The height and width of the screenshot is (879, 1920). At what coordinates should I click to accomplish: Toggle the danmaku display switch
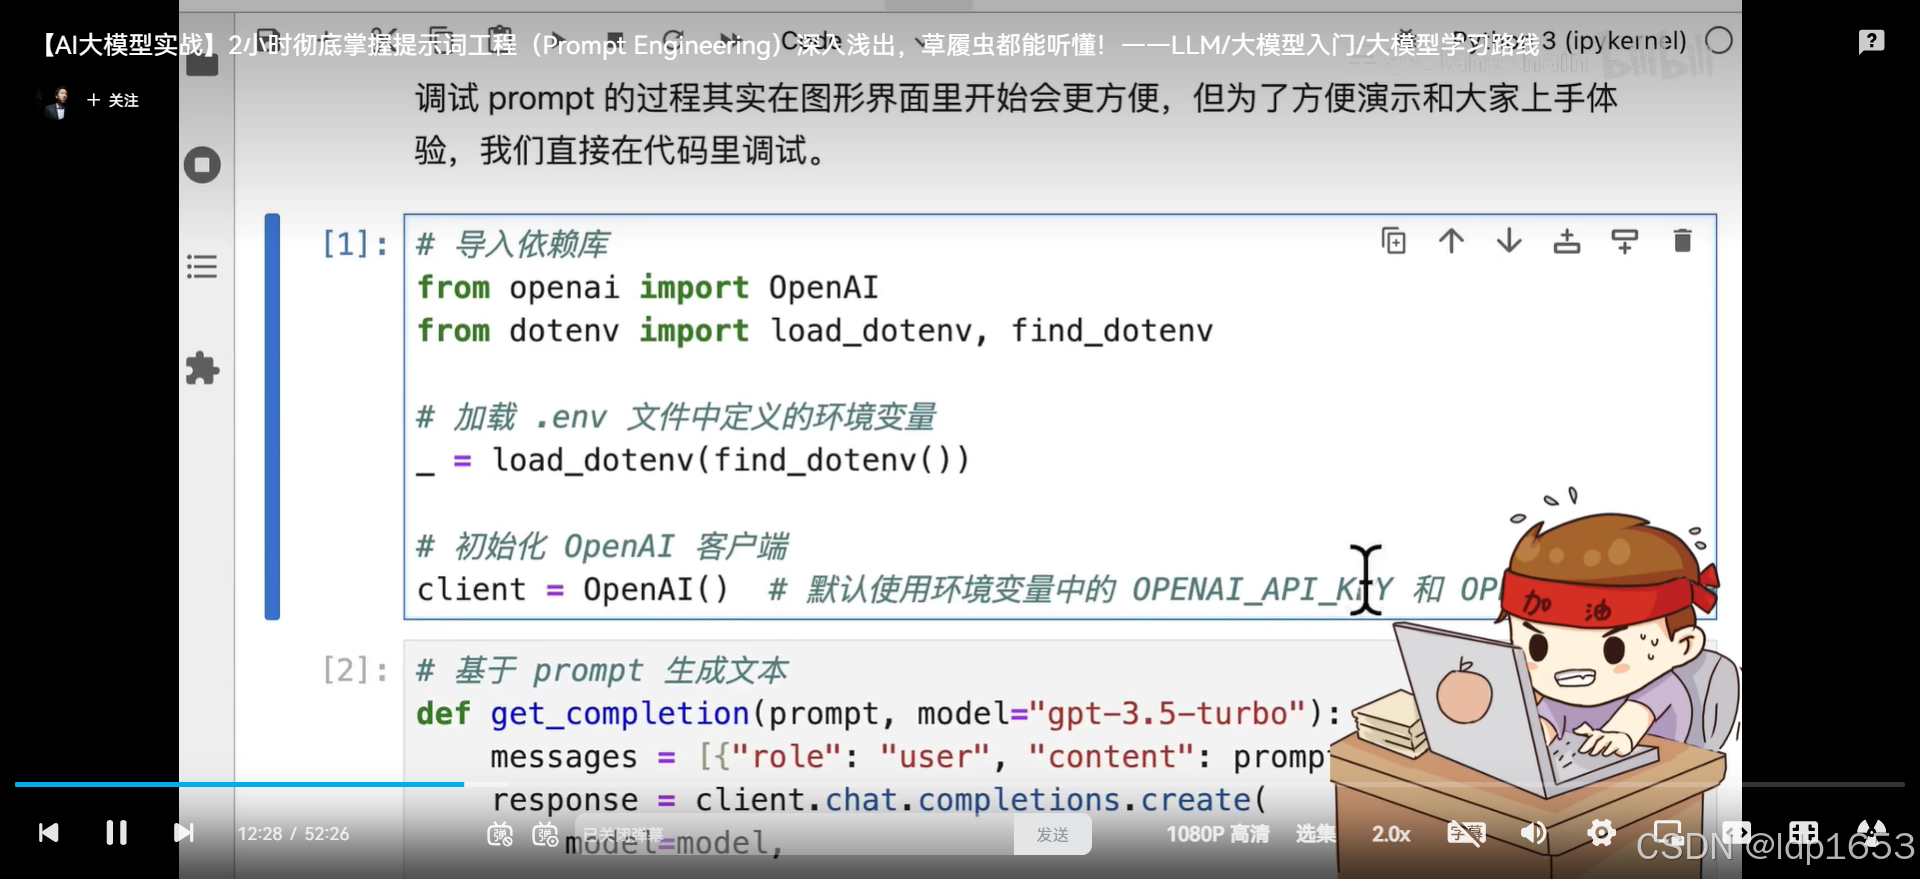(x=499, y=834)
